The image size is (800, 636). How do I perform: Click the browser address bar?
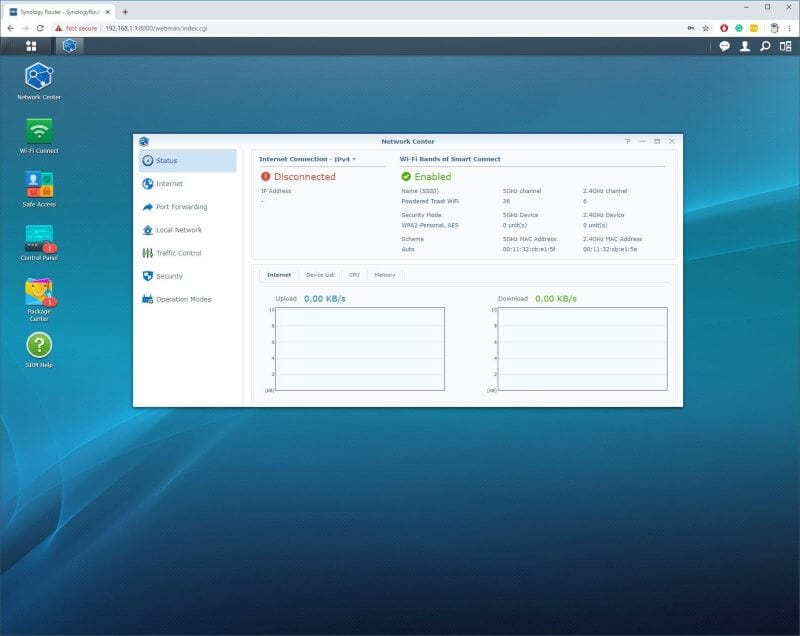(x=300, y=29)
